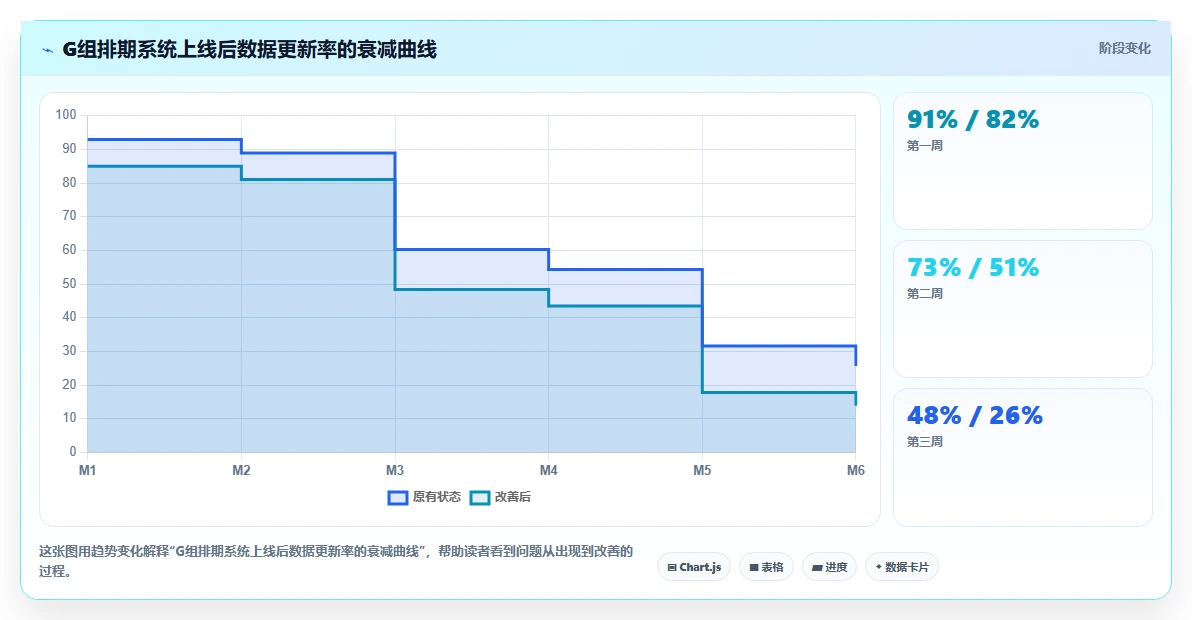1192x620 pixels.
Task: Click the M5 x-axis label
Action: click(702, 470)
